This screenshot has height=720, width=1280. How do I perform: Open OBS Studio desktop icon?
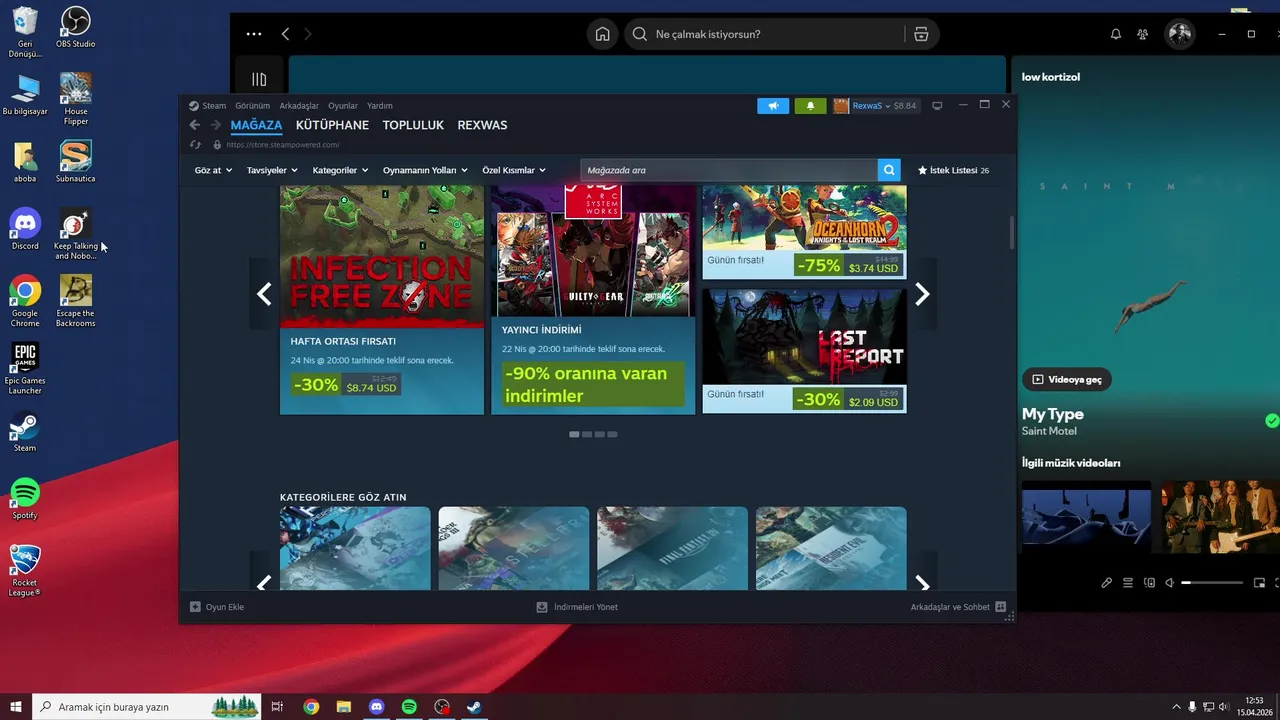pos(76,27)
